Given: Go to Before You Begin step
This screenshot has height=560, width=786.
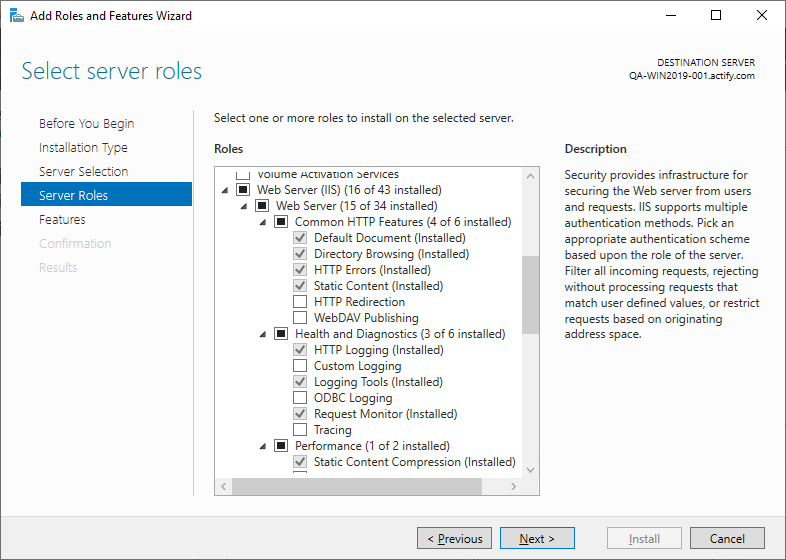Looking at the screenshot, I should (x=86, y=124).
